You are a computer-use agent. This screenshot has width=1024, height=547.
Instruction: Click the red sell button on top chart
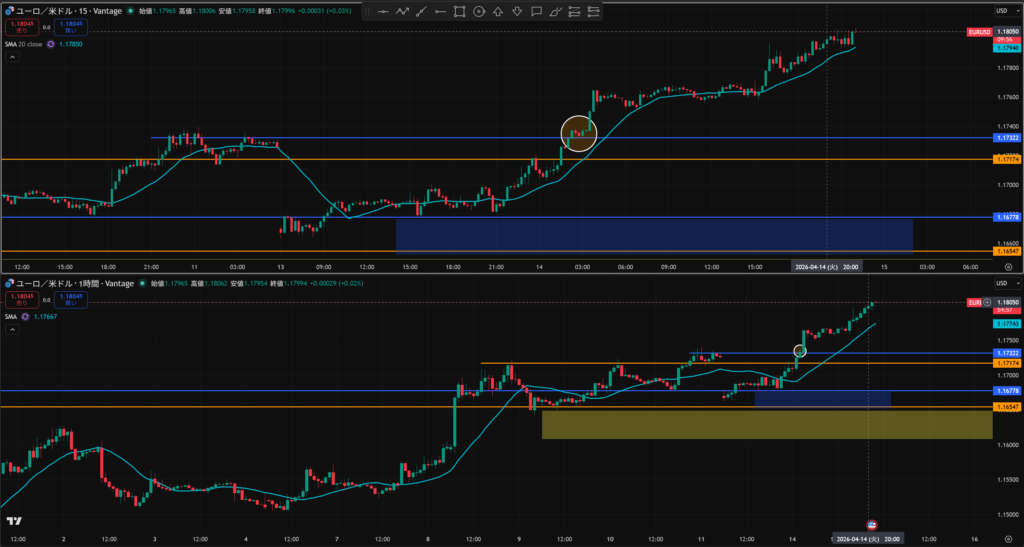19,27
